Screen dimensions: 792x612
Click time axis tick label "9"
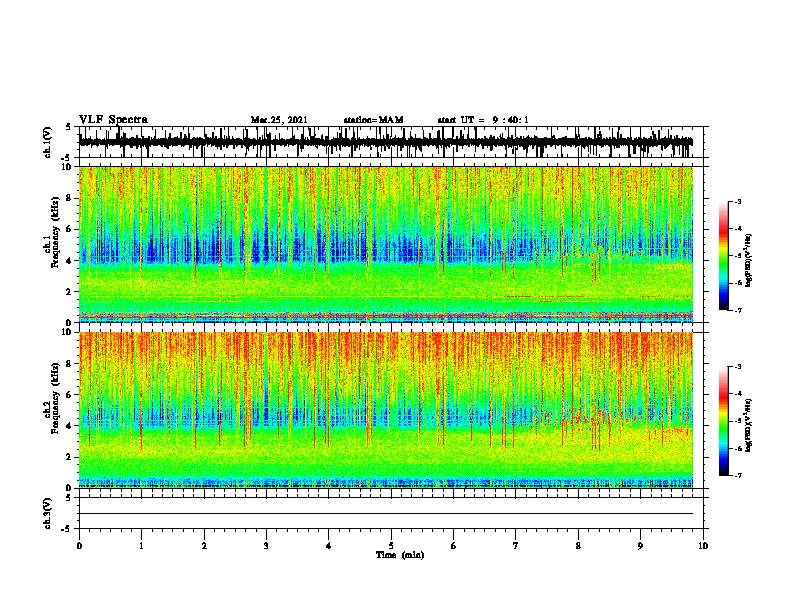coord(640,546)
